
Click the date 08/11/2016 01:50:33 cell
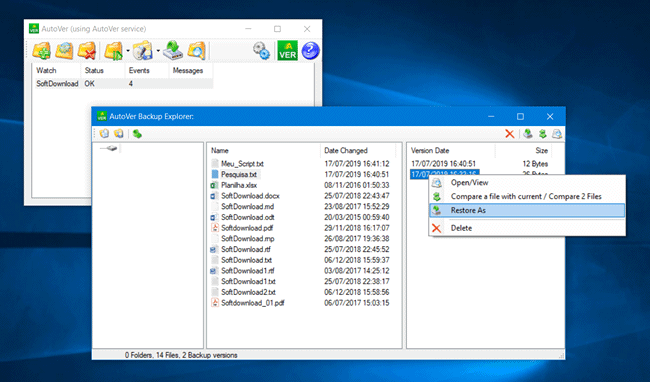[357, 185]
